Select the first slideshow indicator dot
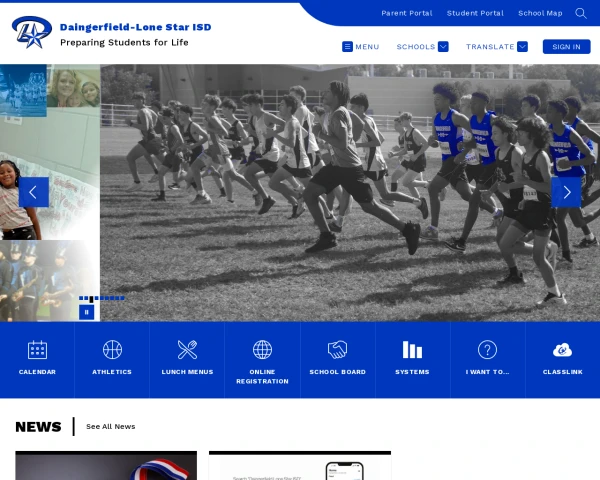This screenshot has width=600, height=480. click(81, 298)
